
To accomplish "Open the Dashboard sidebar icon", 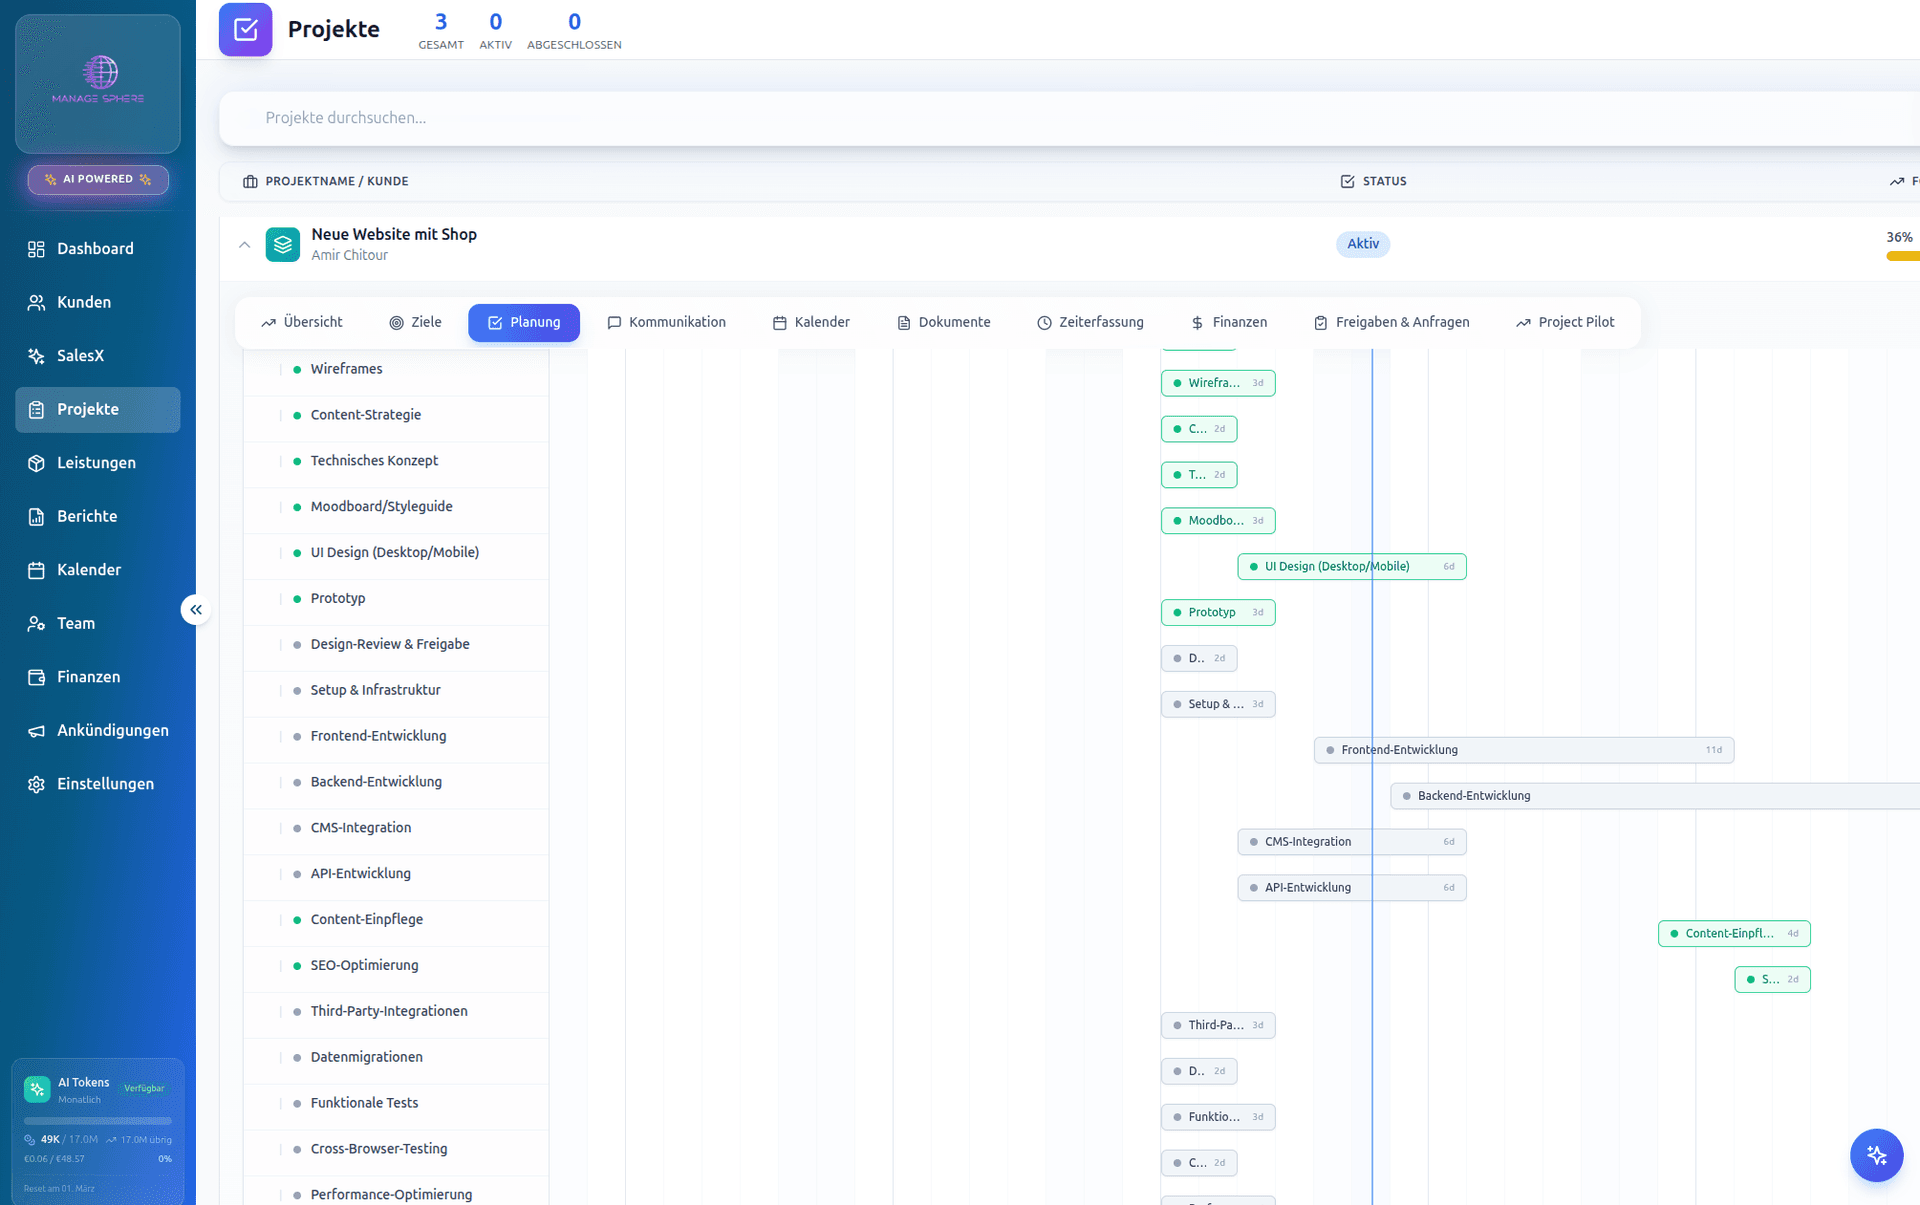I will pyautogui.click(x=36, y=249).
